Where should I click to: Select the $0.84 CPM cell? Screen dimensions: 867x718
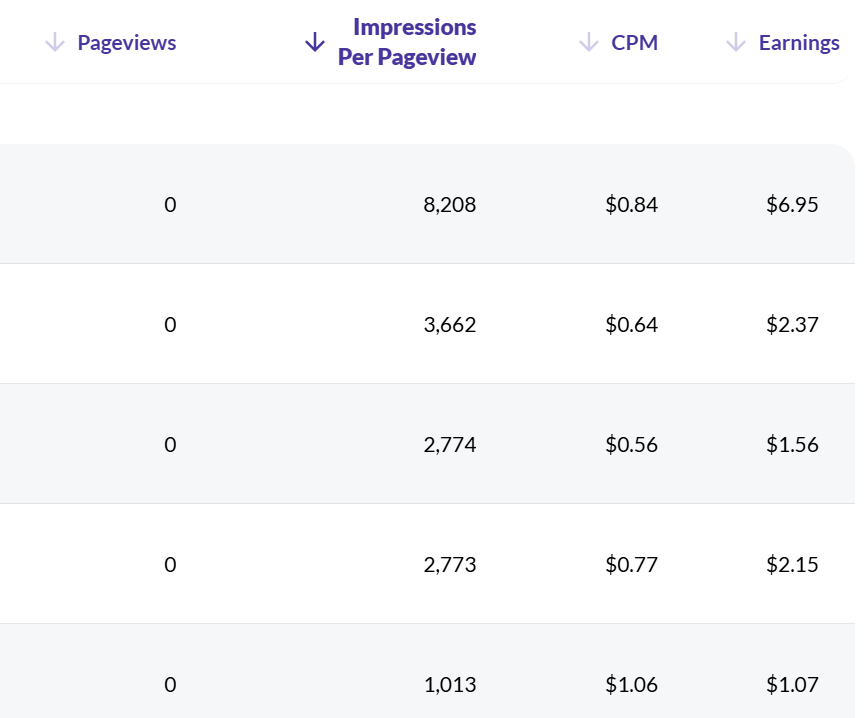(631, 205)
